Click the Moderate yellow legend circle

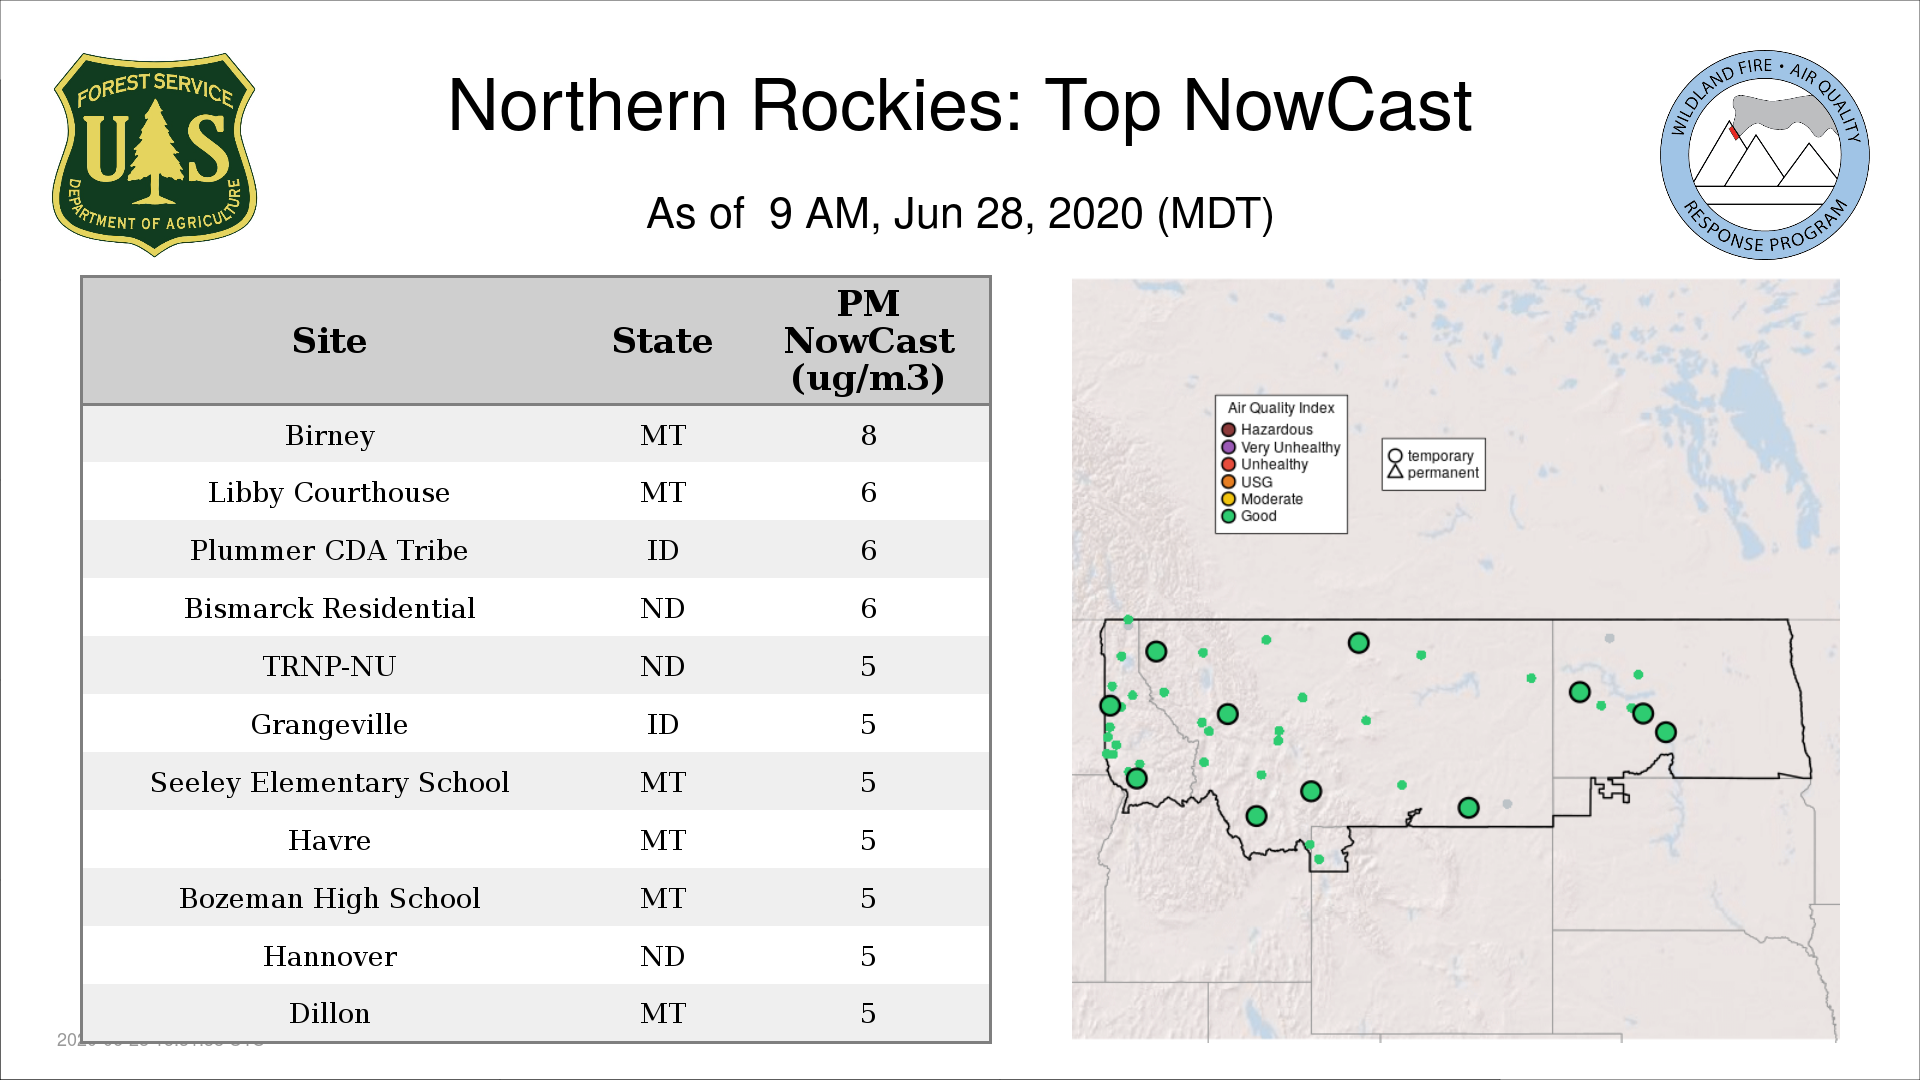click(x=1229, y=499)
